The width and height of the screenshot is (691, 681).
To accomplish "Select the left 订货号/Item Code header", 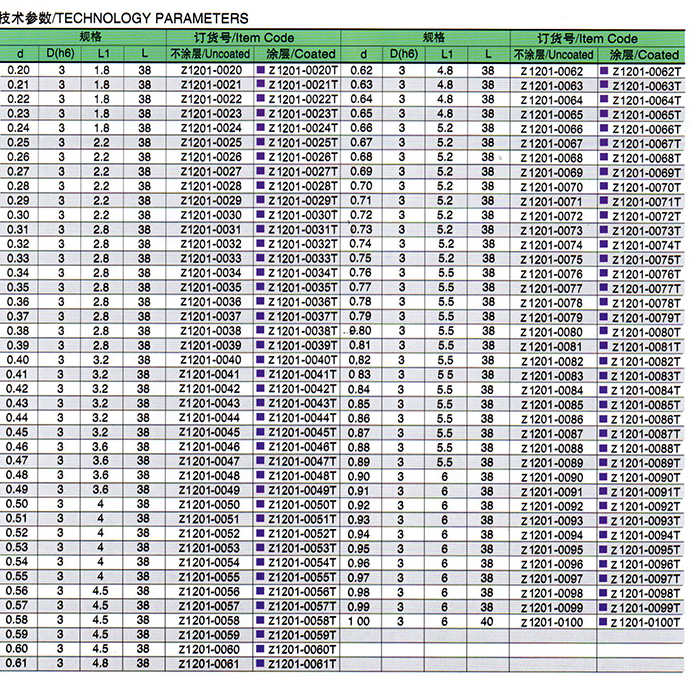I will 237,38.
